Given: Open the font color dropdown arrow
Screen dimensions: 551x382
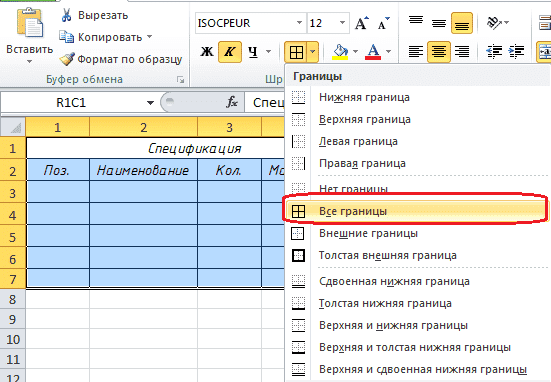Looking at the screenshot, I should 388,52.
